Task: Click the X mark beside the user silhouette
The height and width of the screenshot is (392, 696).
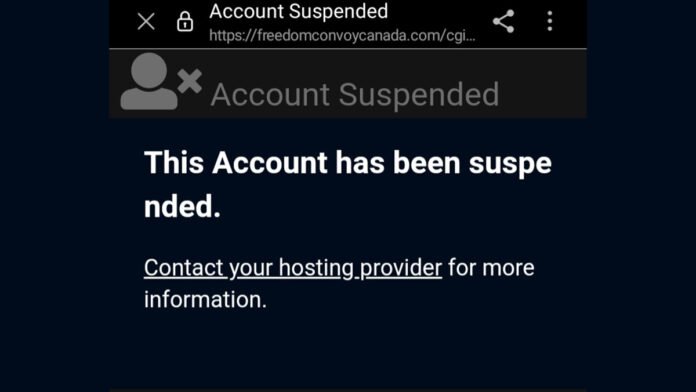Action: point(190,81)
